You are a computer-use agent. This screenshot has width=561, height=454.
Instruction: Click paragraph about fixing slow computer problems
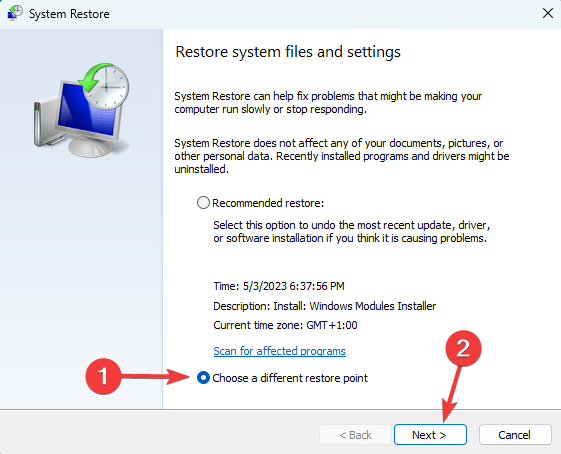[328, 103]
